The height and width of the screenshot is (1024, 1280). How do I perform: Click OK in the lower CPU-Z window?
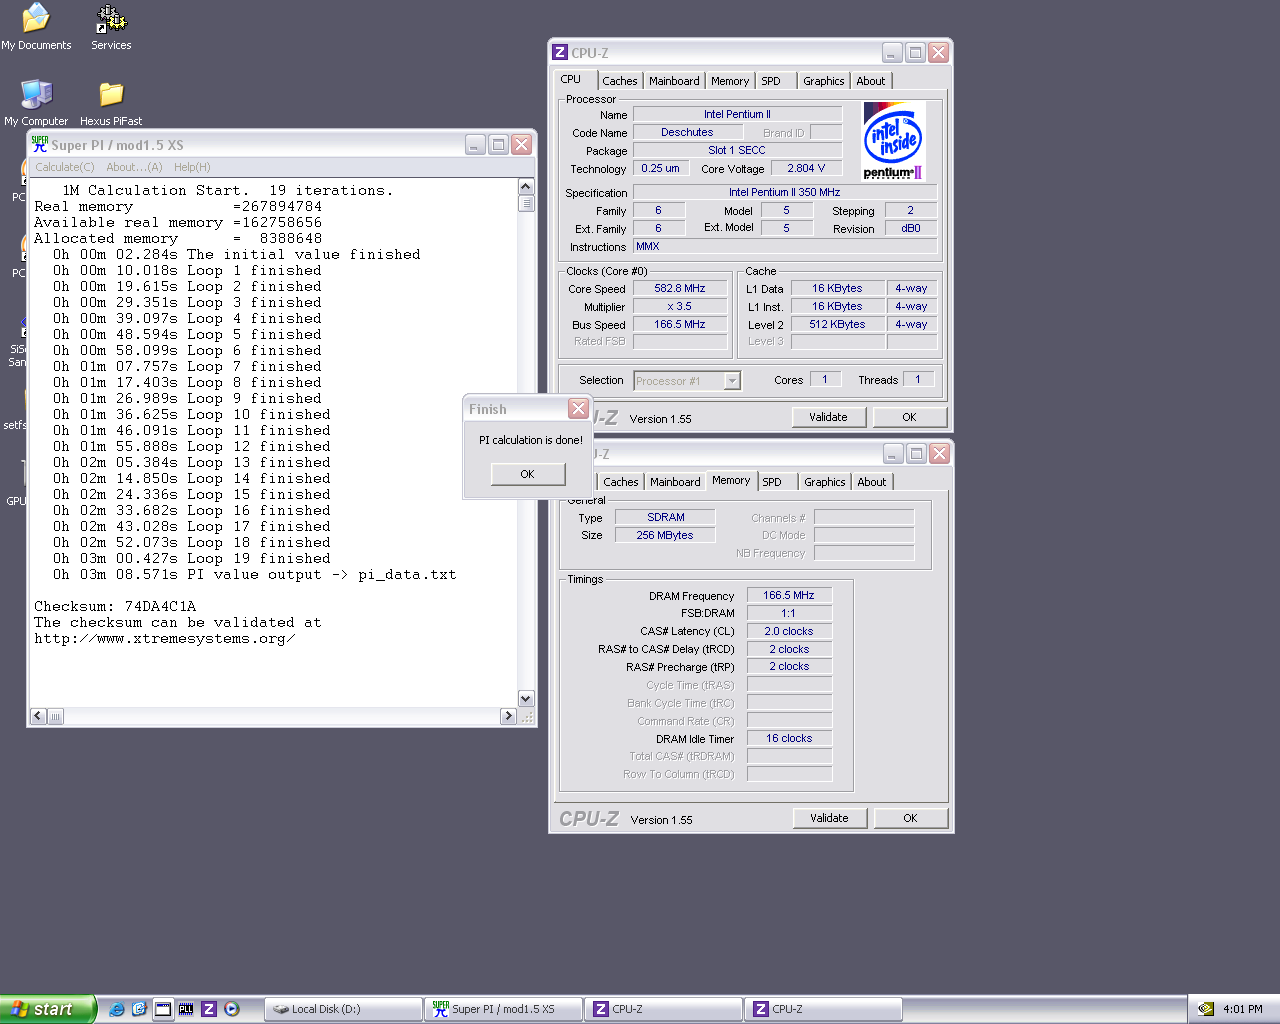(x=910, y=818)
